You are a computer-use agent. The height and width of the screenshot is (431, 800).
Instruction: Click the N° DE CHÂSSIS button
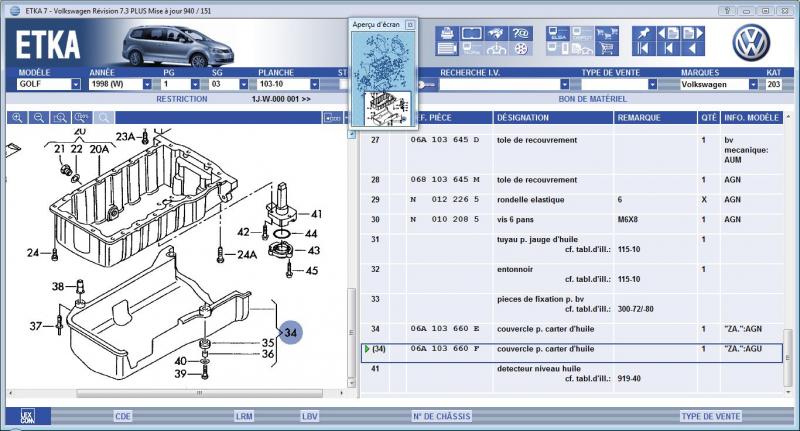442,416
